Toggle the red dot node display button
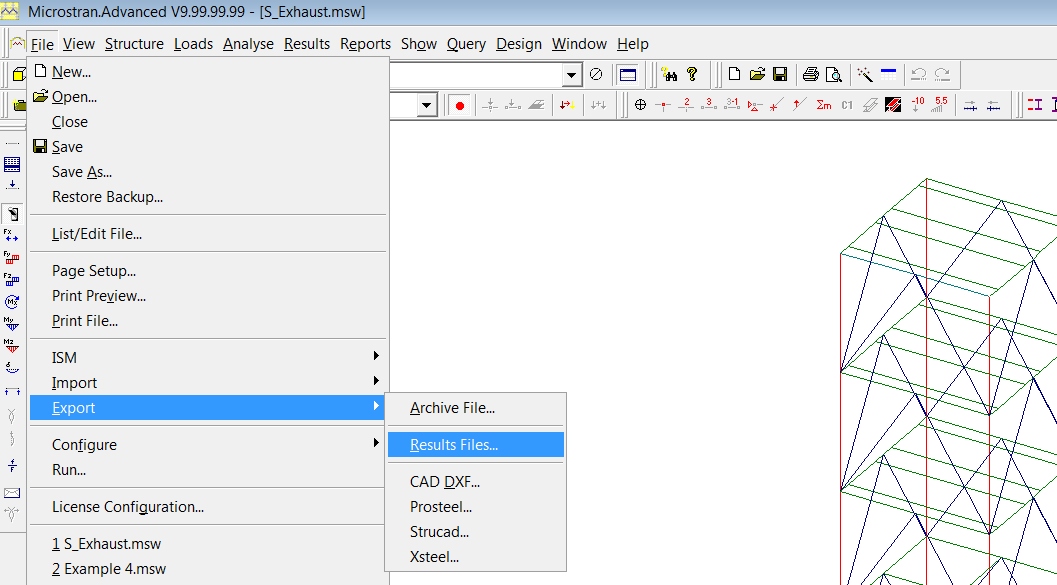 [x=460, y=105]
